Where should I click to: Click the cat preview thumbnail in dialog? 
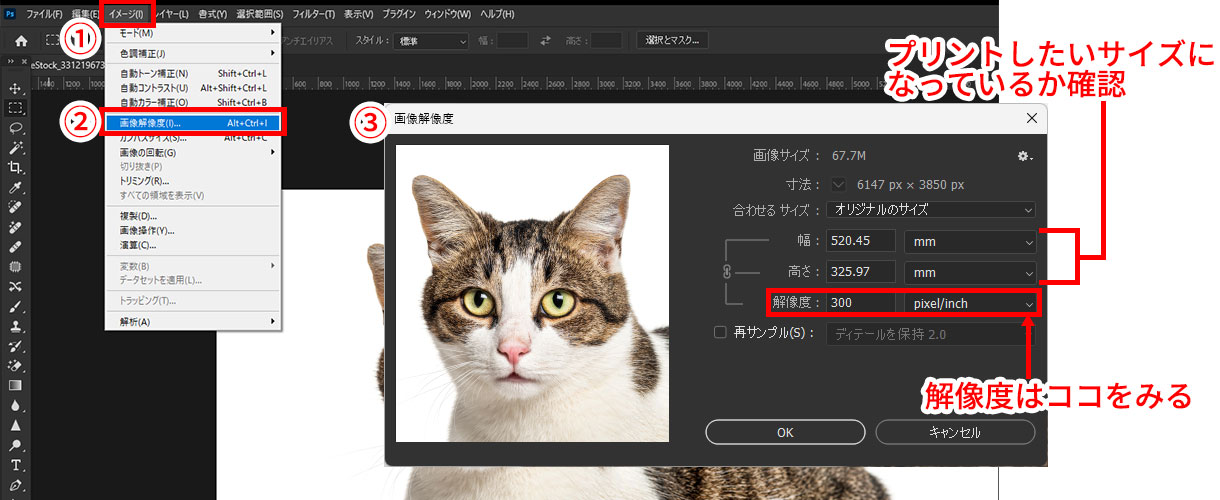[532, 293]
